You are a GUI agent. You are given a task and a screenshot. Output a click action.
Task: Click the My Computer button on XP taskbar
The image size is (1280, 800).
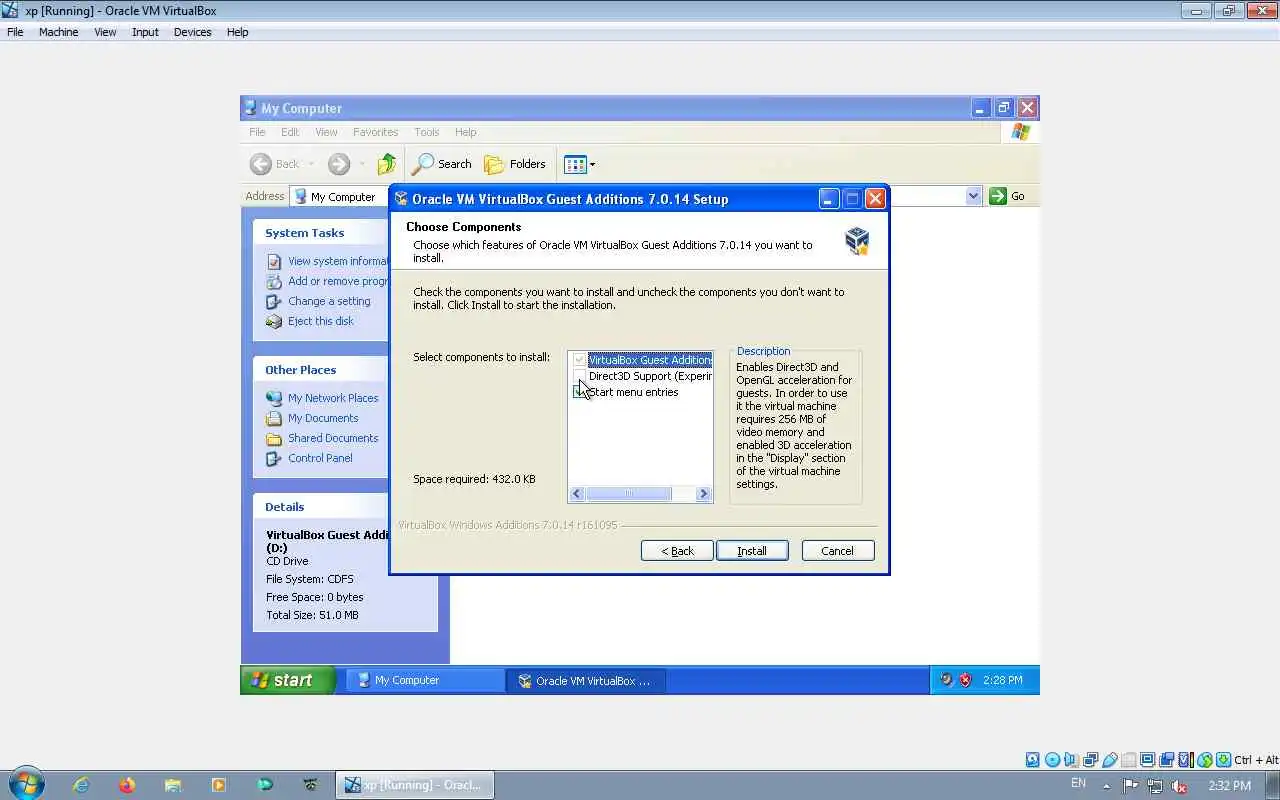(x=425, y=680)
